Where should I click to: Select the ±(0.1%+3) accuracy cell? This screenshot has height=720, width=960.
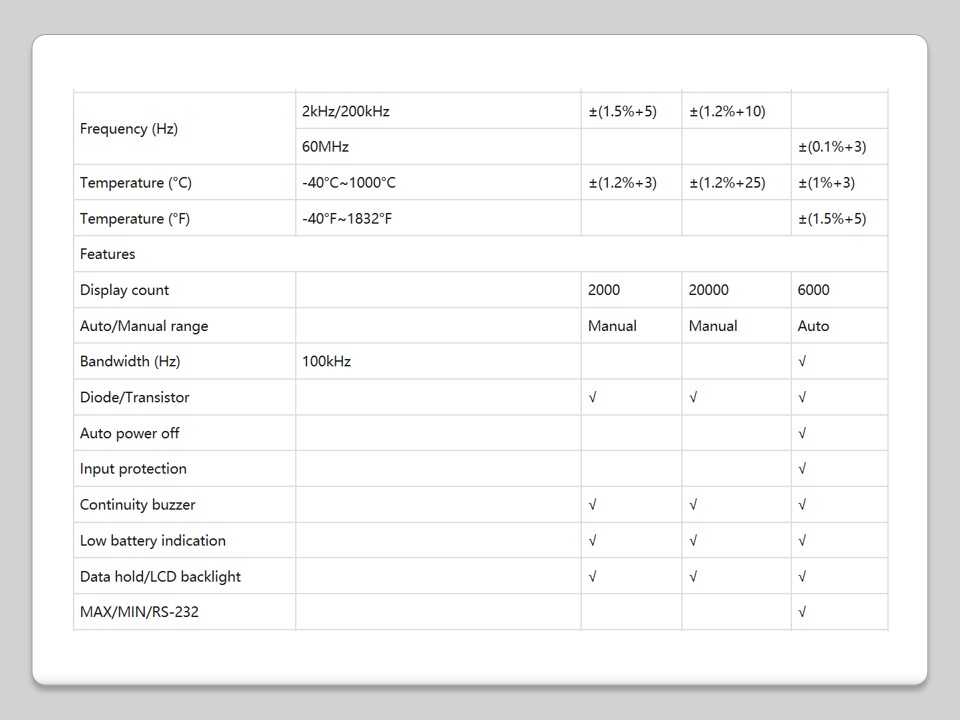click(x=832, y=147)
